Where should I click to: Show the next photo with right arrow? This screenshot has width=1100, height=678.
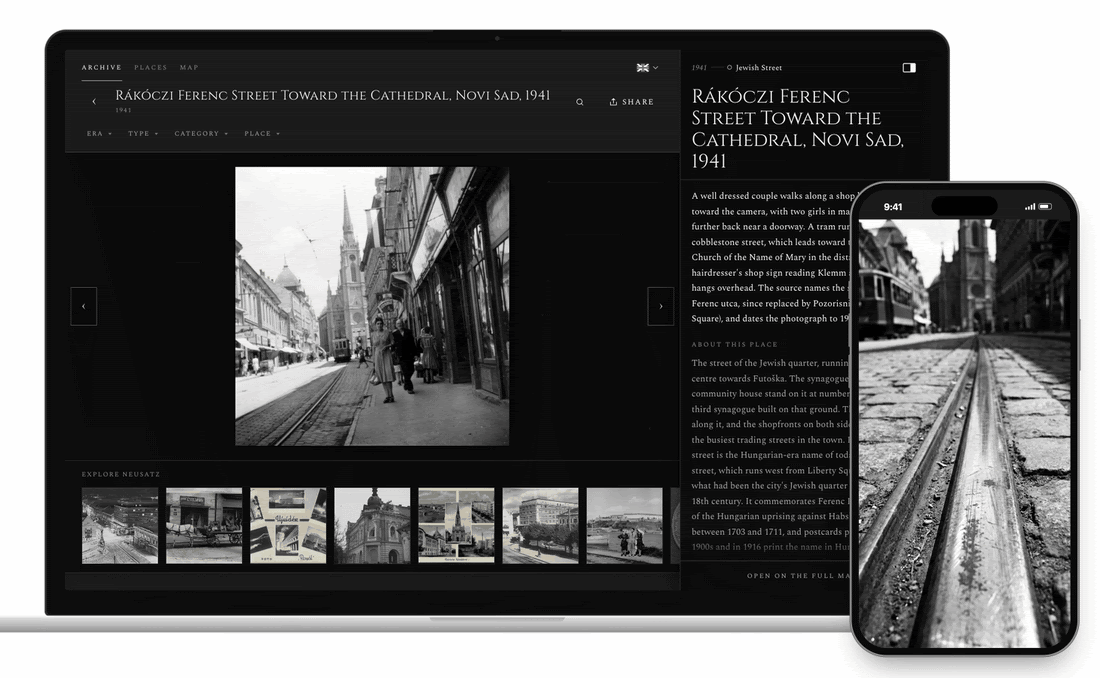660,306
